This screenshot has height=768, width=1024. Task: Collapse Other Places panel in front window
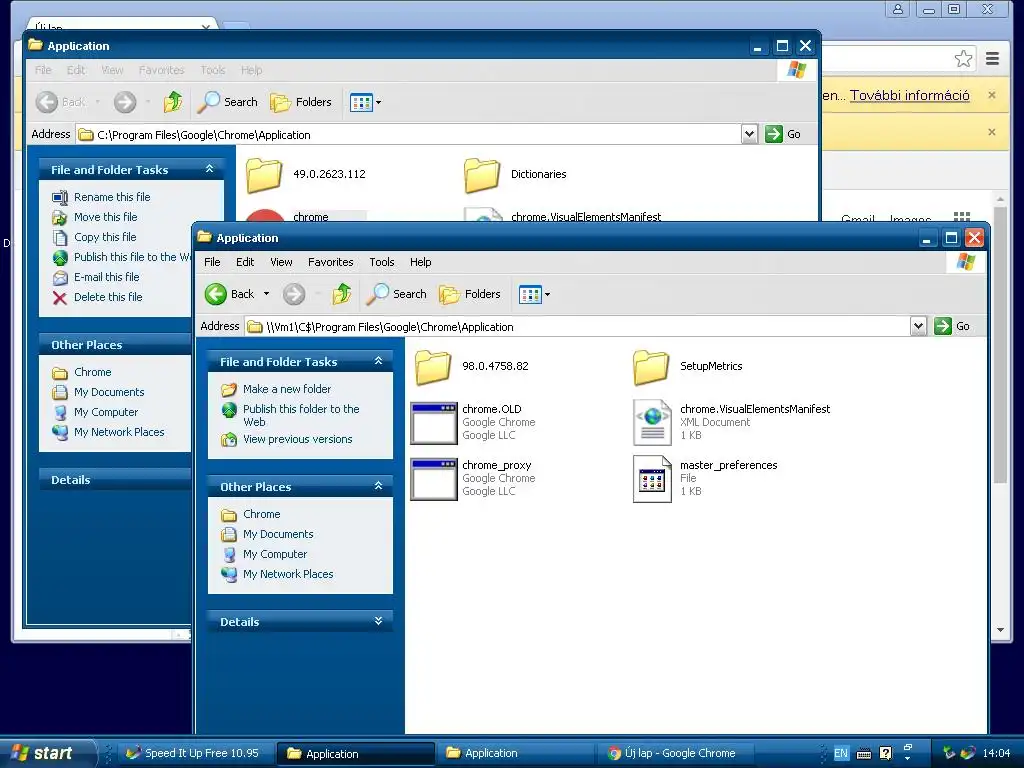378,486
